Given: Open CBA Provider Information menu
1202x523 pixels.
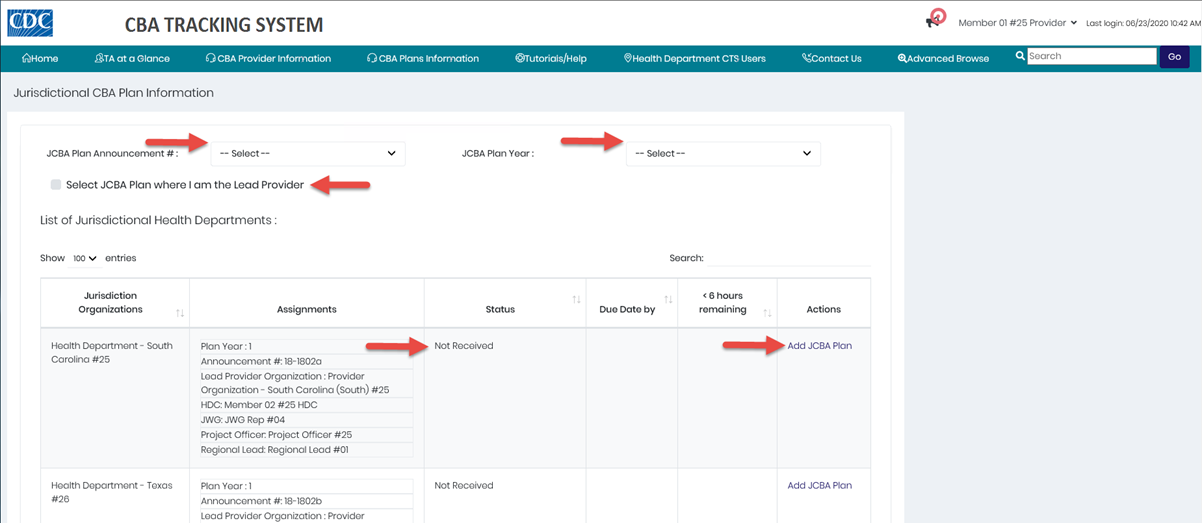Looking at the screenshot, I should click(x=267, y=58).
